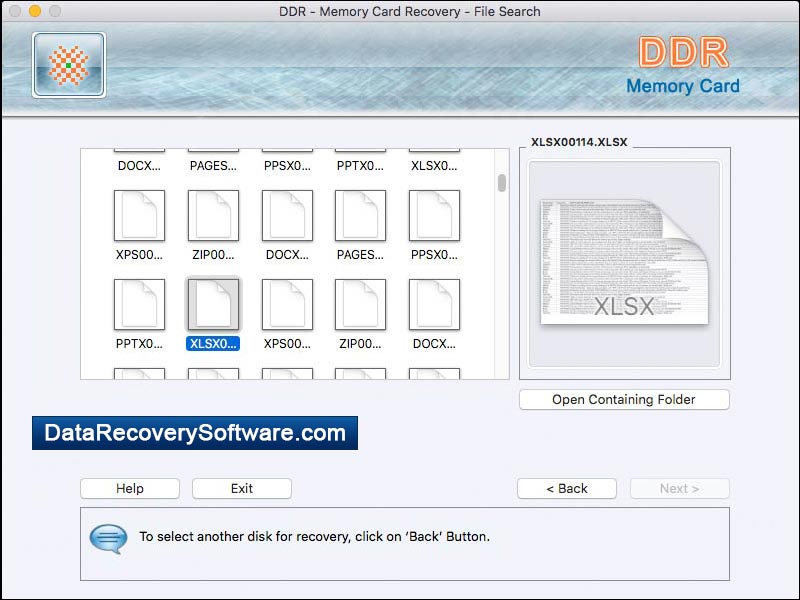Image resolution: width=800 pixels, height=600 pixels.
Task: Click the speech bubble info icon
Action: click(107, 537)
